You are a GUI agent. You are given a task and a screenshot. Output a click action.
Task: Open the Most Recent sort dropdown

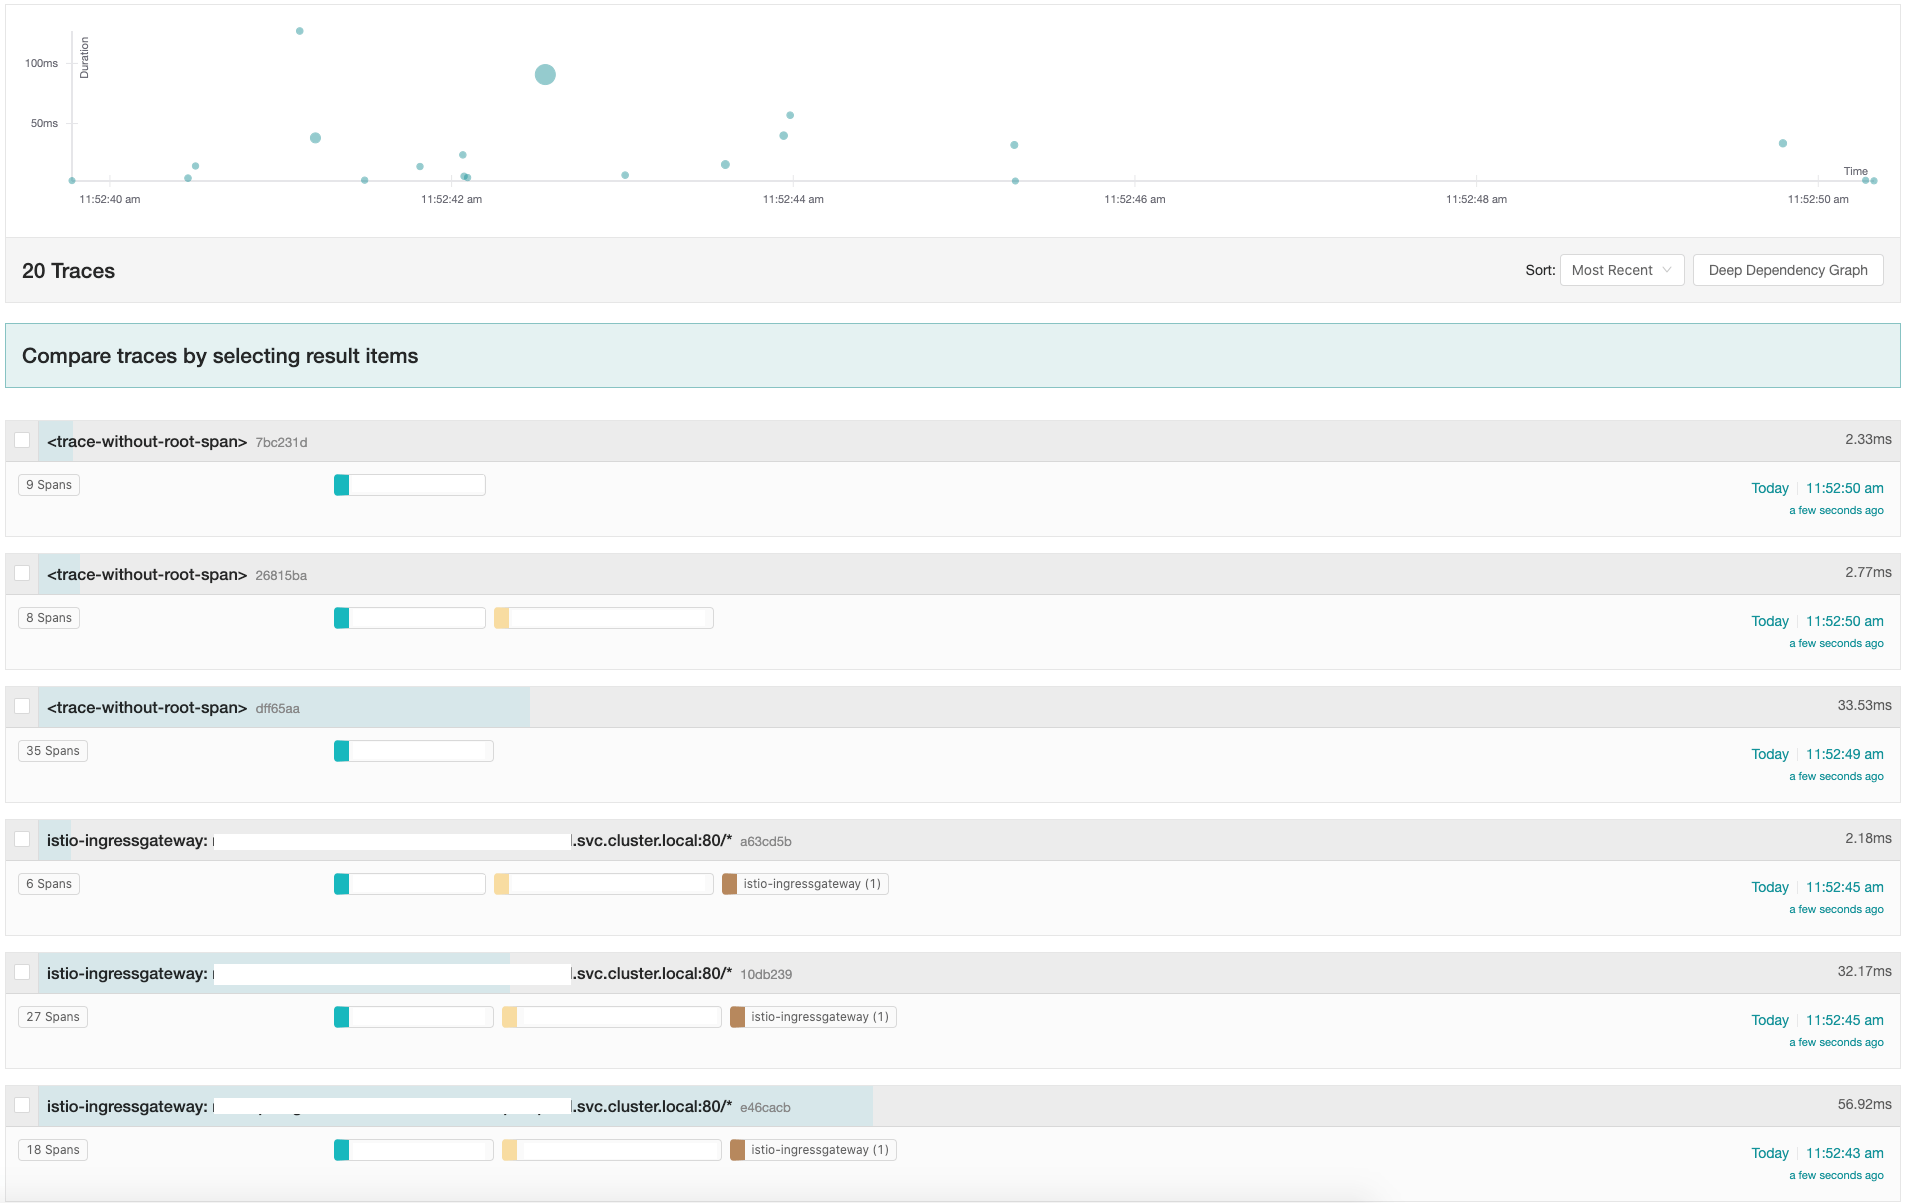pyautogui.click(x=1621, y=270)
